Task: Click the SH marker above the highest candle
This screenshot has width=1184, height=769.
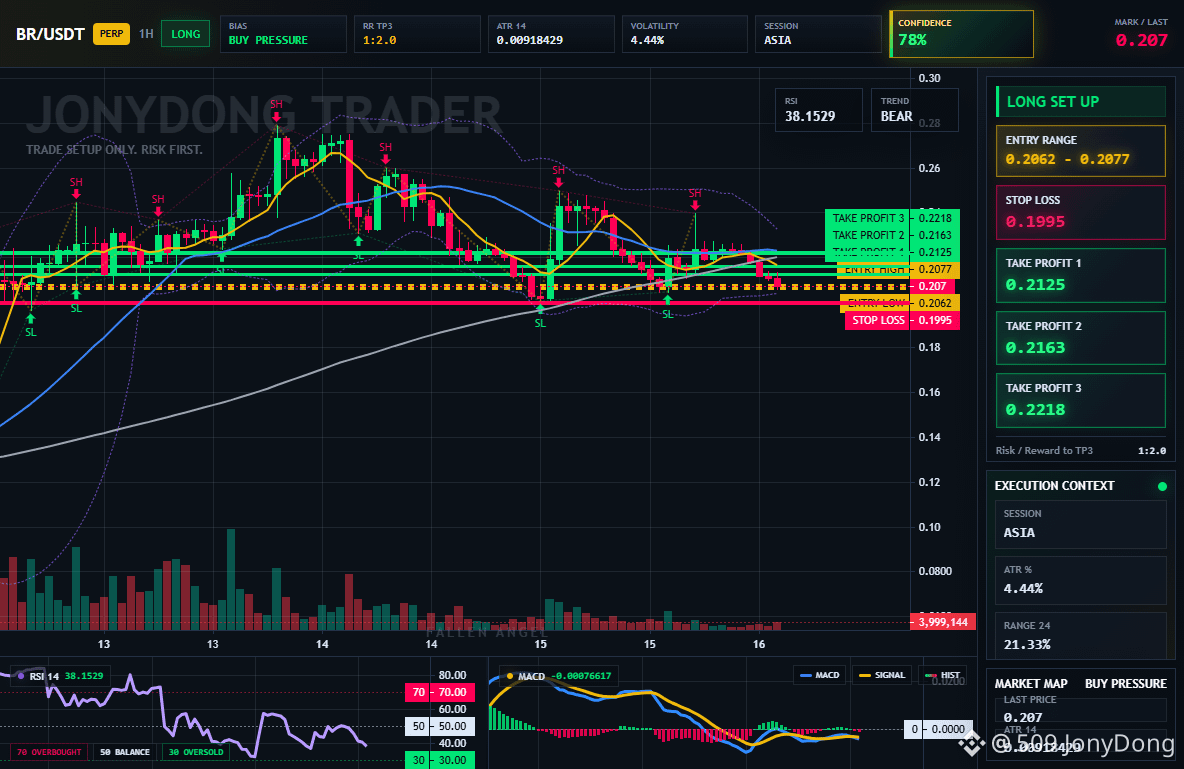Action: coord(276,104)
